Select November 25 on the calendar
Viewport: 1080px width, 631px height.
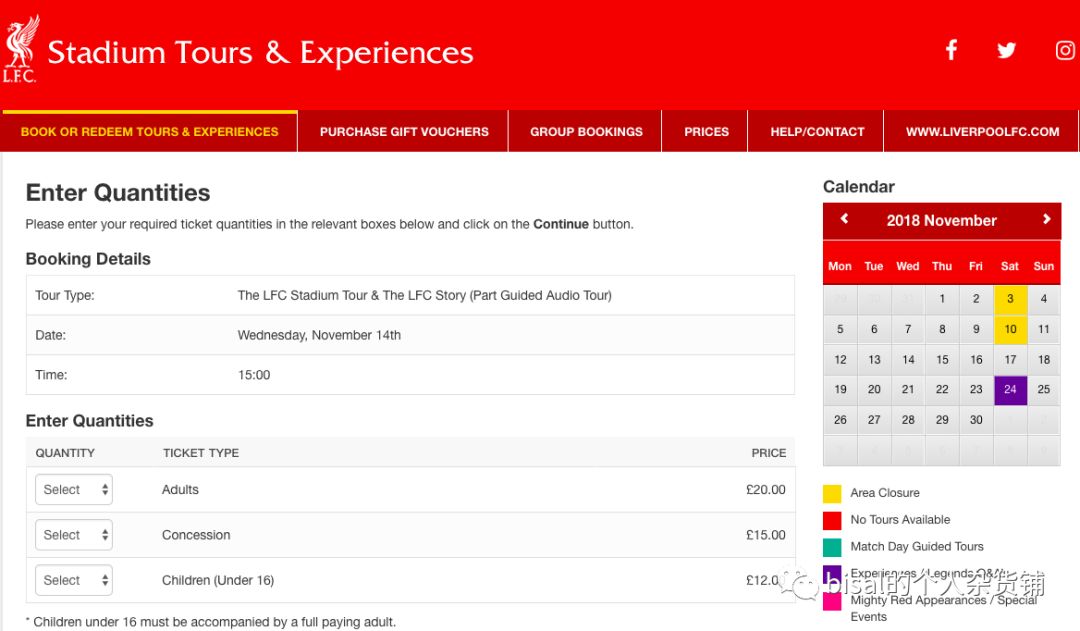1043,389
